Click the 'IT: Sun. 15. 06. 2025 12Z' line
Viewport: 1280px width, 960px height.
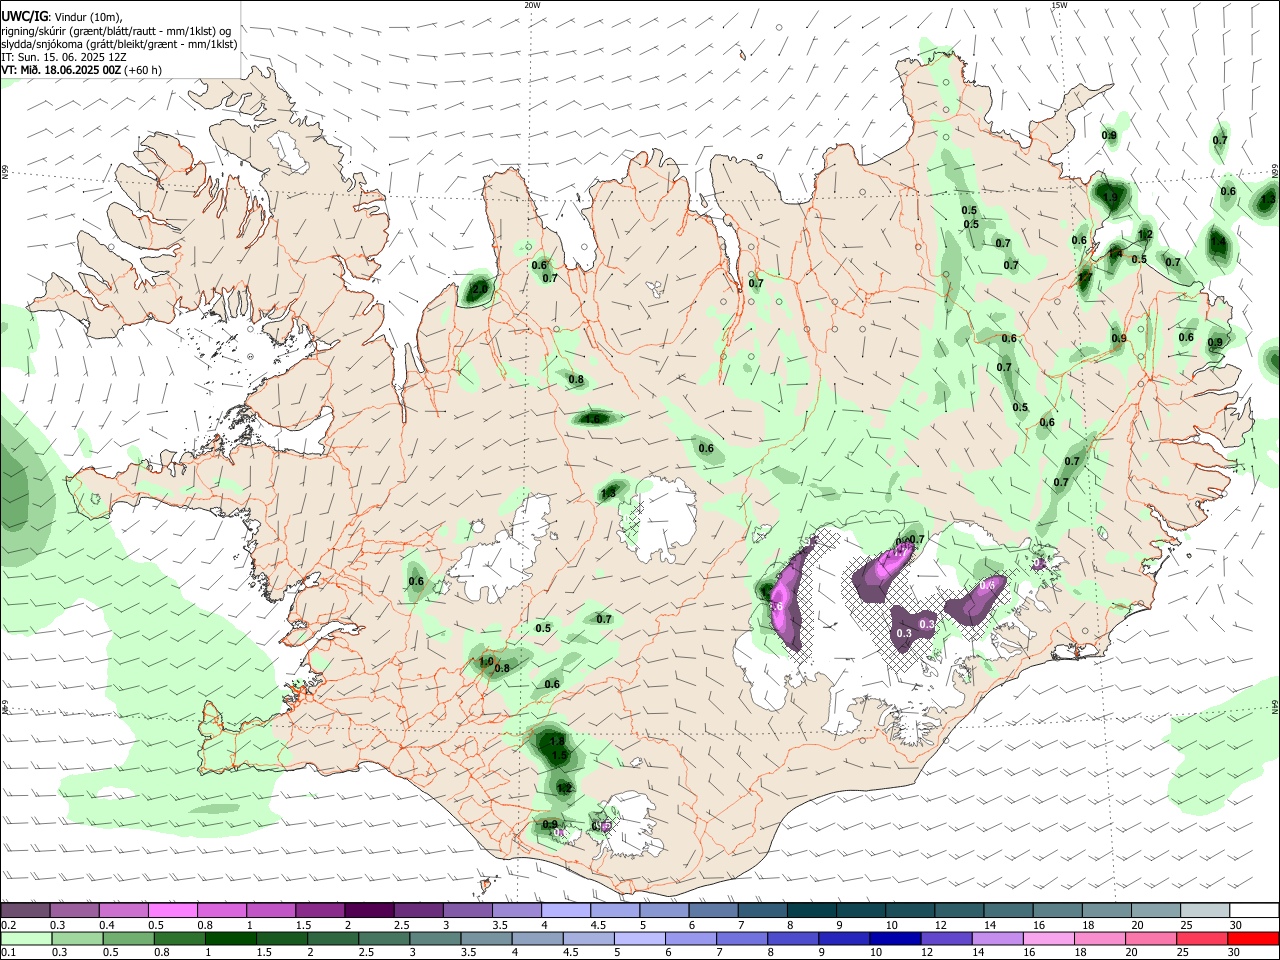coord(64,57)
